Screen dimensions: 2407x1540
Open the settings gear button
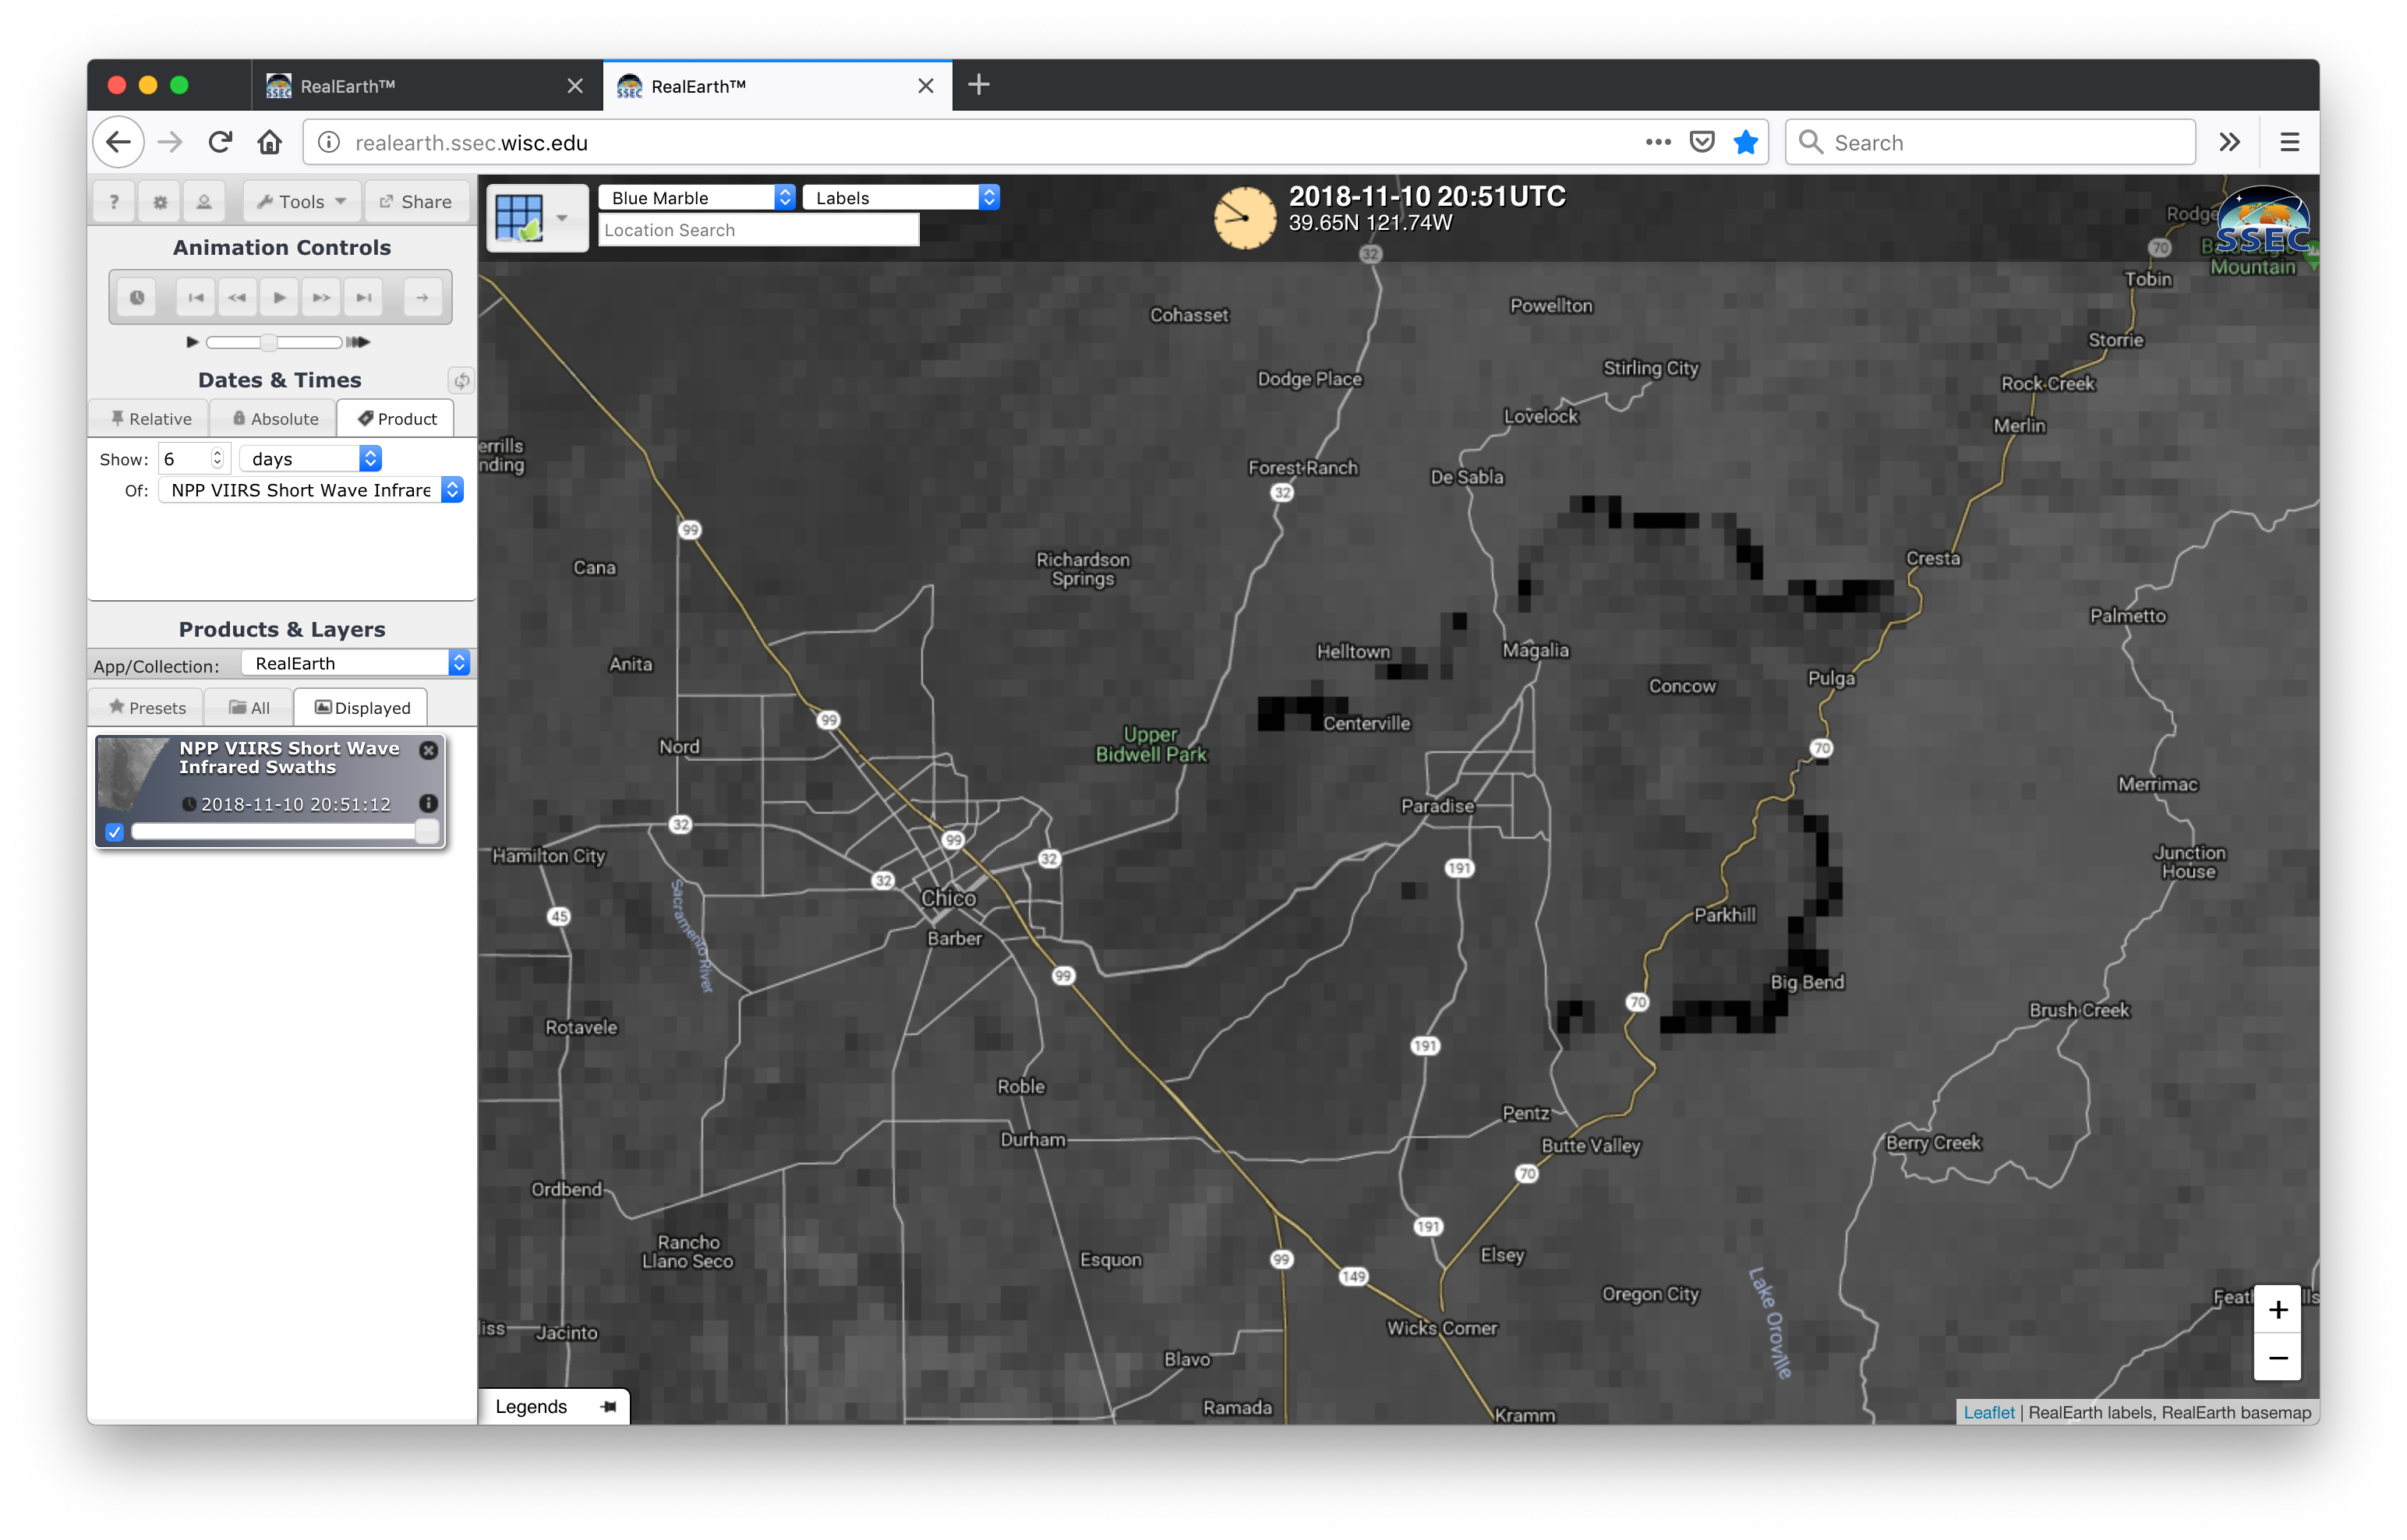tap(160, 202)
